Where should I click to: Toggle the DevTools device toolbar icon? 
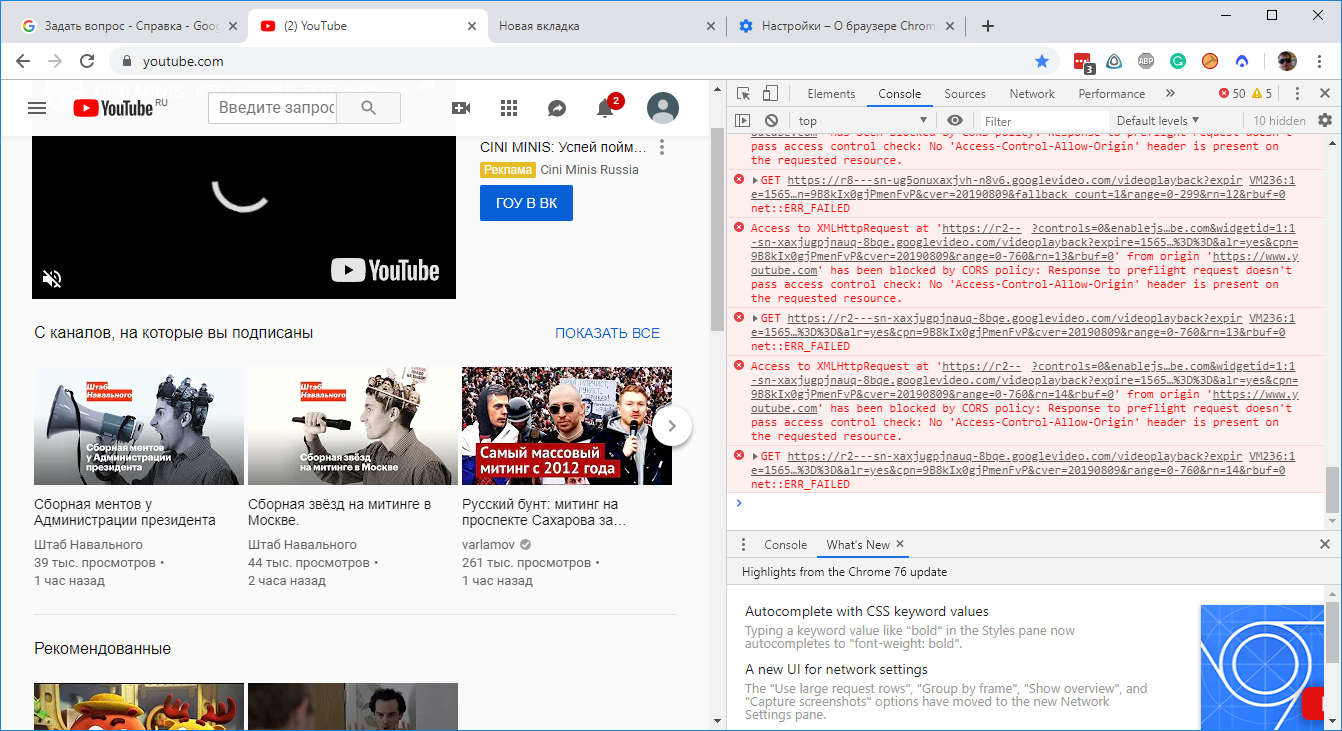coord(770,94)
